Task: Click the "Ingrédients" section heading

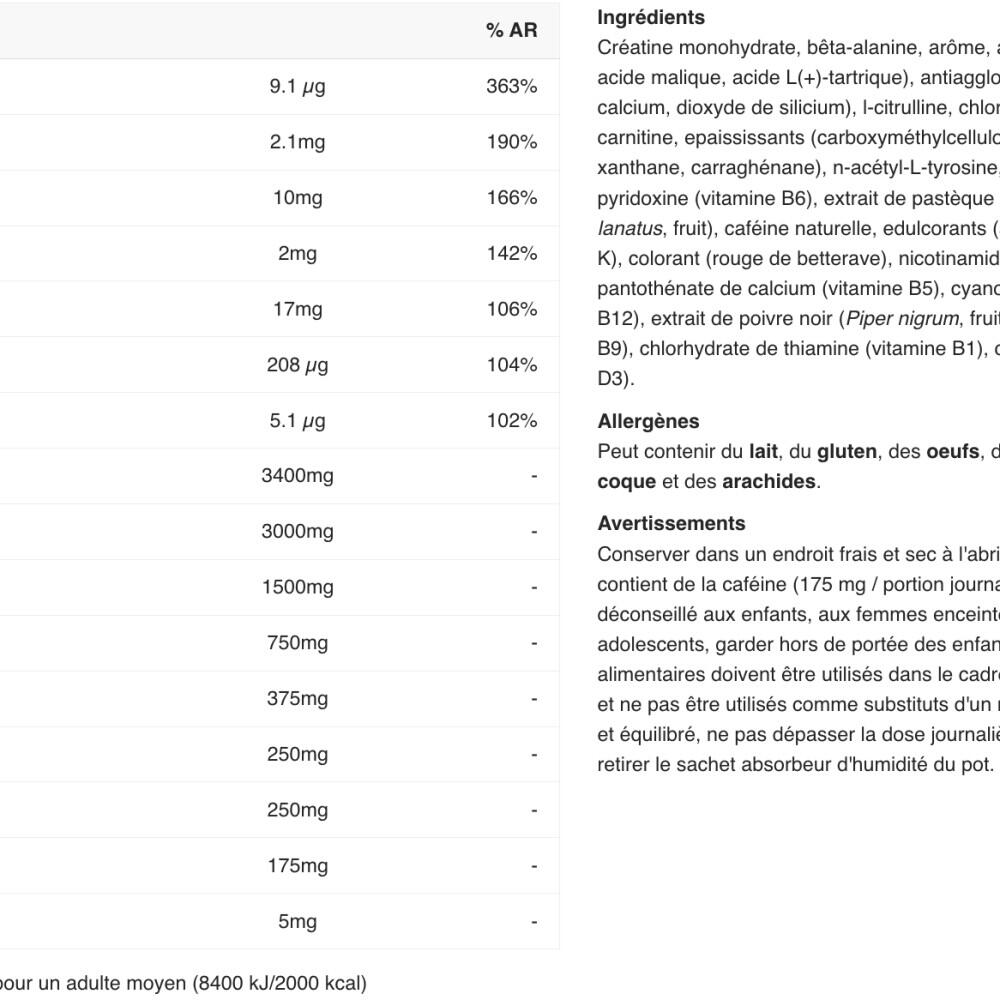Action: (x=650, y=18)
